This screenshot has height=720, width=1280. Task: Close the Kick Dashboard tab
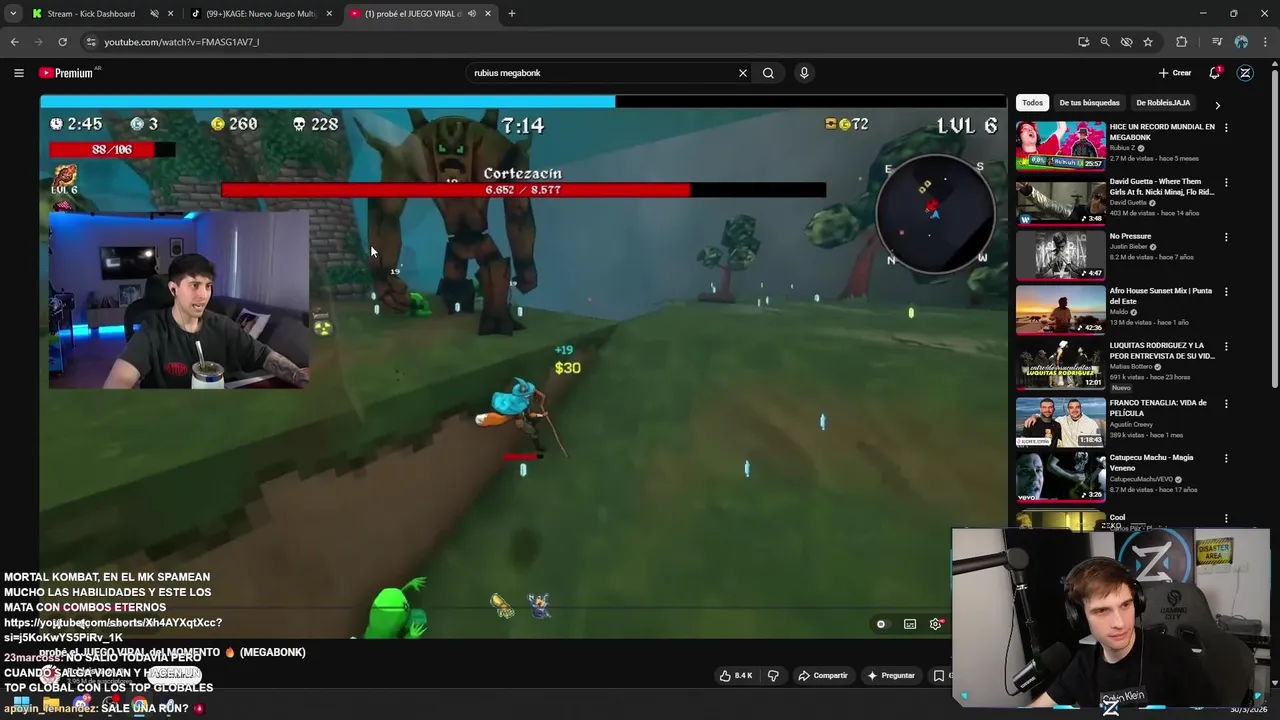click(171, 14)
